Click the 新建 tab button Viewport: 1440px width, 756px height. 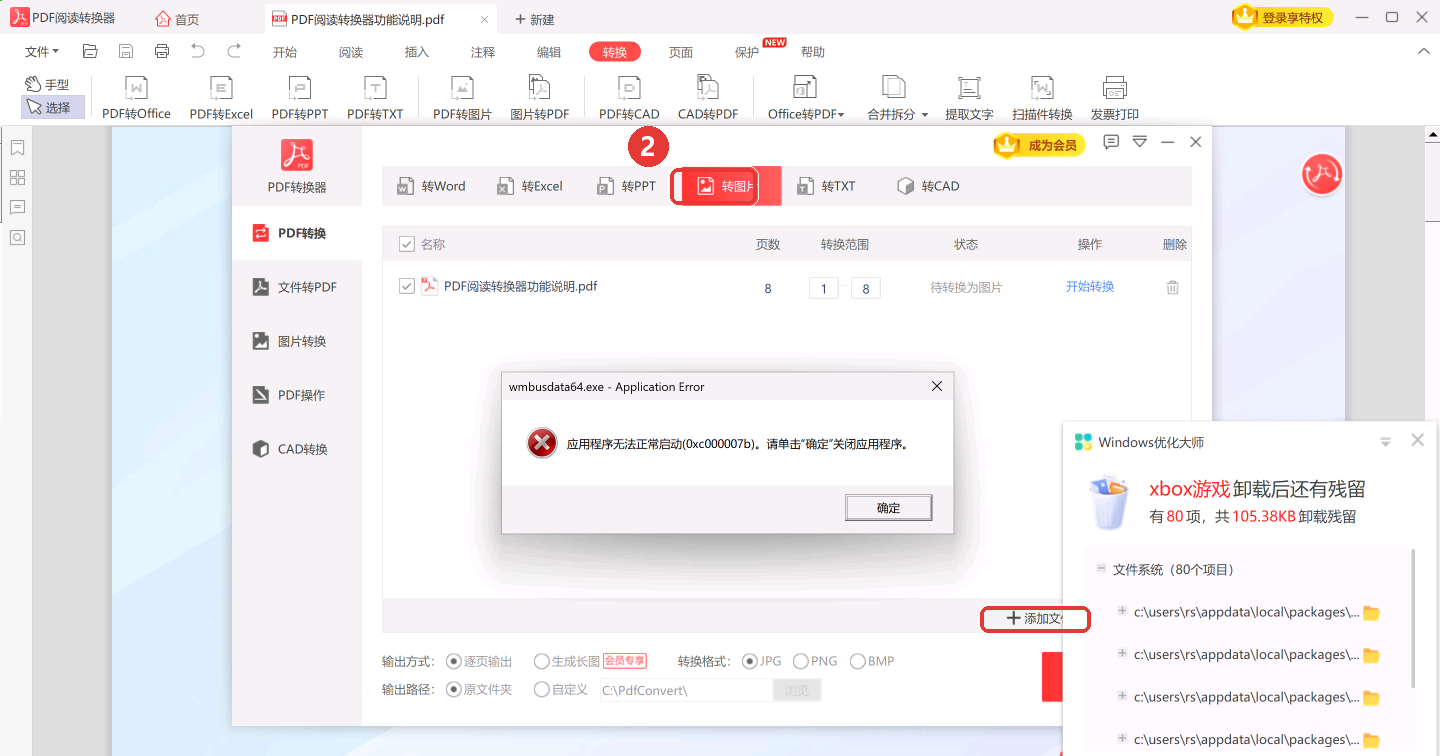point(535,20)
